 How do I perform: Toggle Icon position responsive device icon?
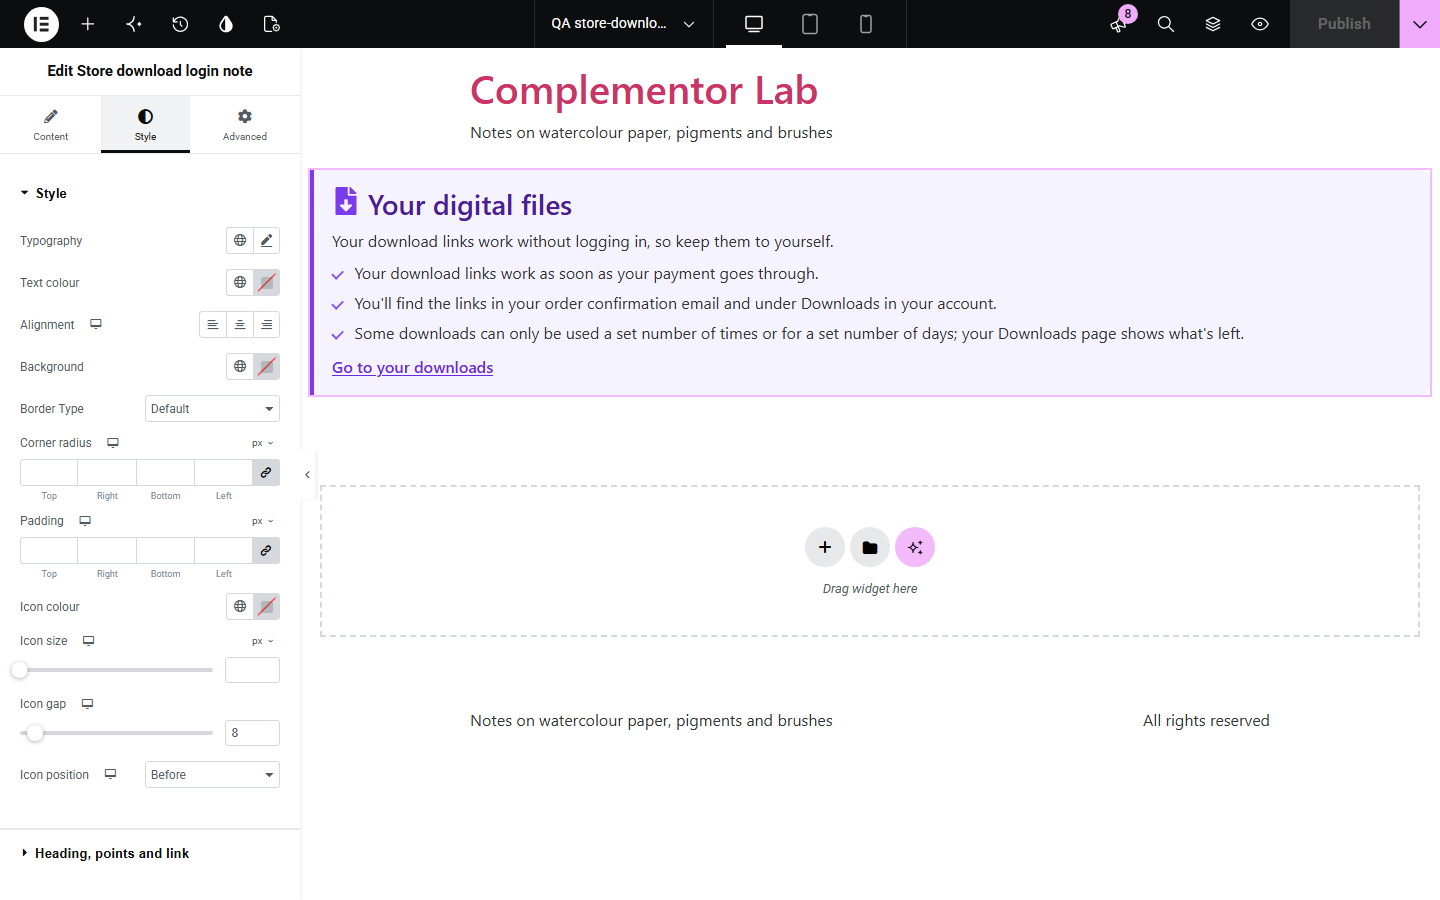(110, 774)
